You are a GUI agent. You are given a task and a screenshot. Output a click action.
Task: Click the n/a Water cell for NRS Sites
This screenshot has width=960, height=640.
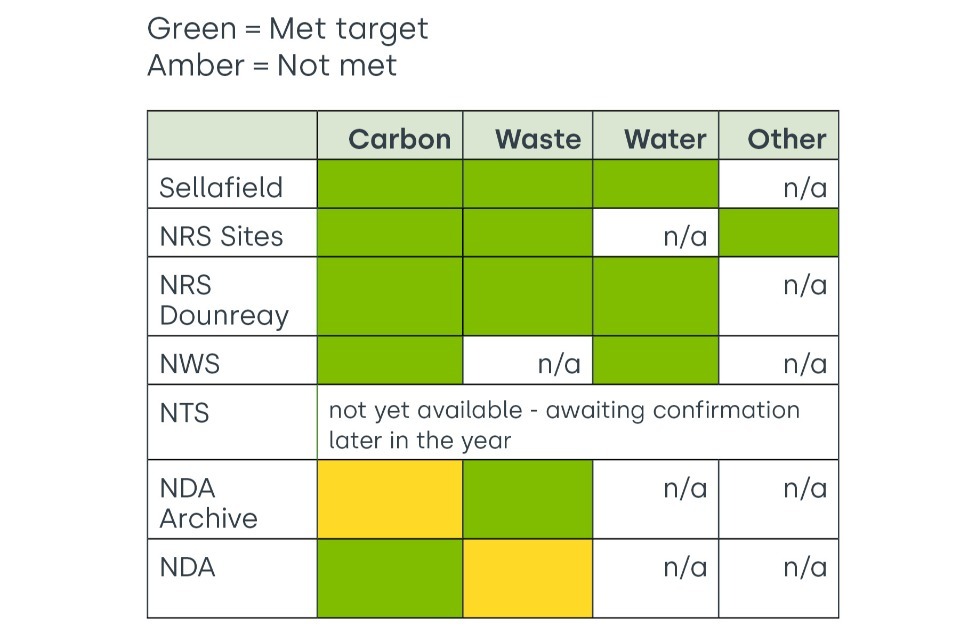685,236
